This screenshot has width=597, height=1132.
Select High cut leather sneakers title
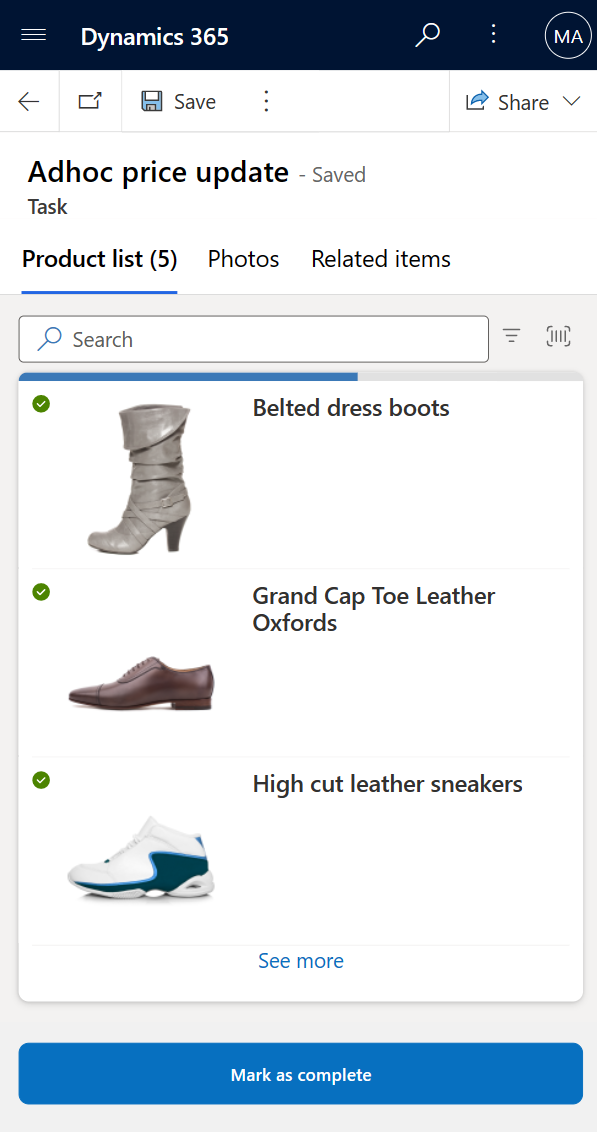click(388, 784)
